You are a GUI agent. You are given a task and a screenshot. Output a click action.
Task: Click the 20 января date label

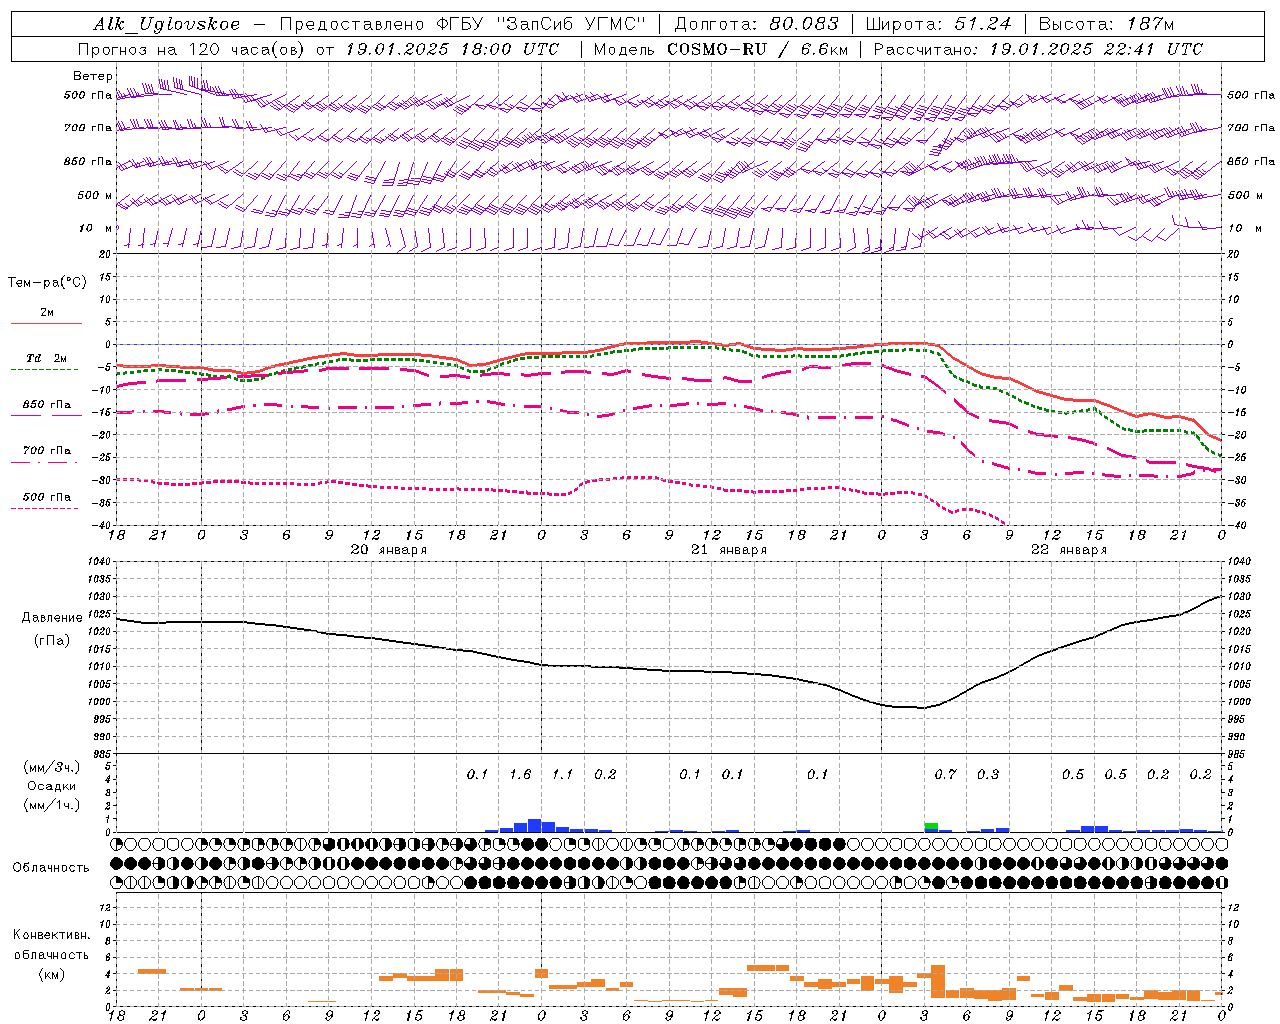coord(388,550)
